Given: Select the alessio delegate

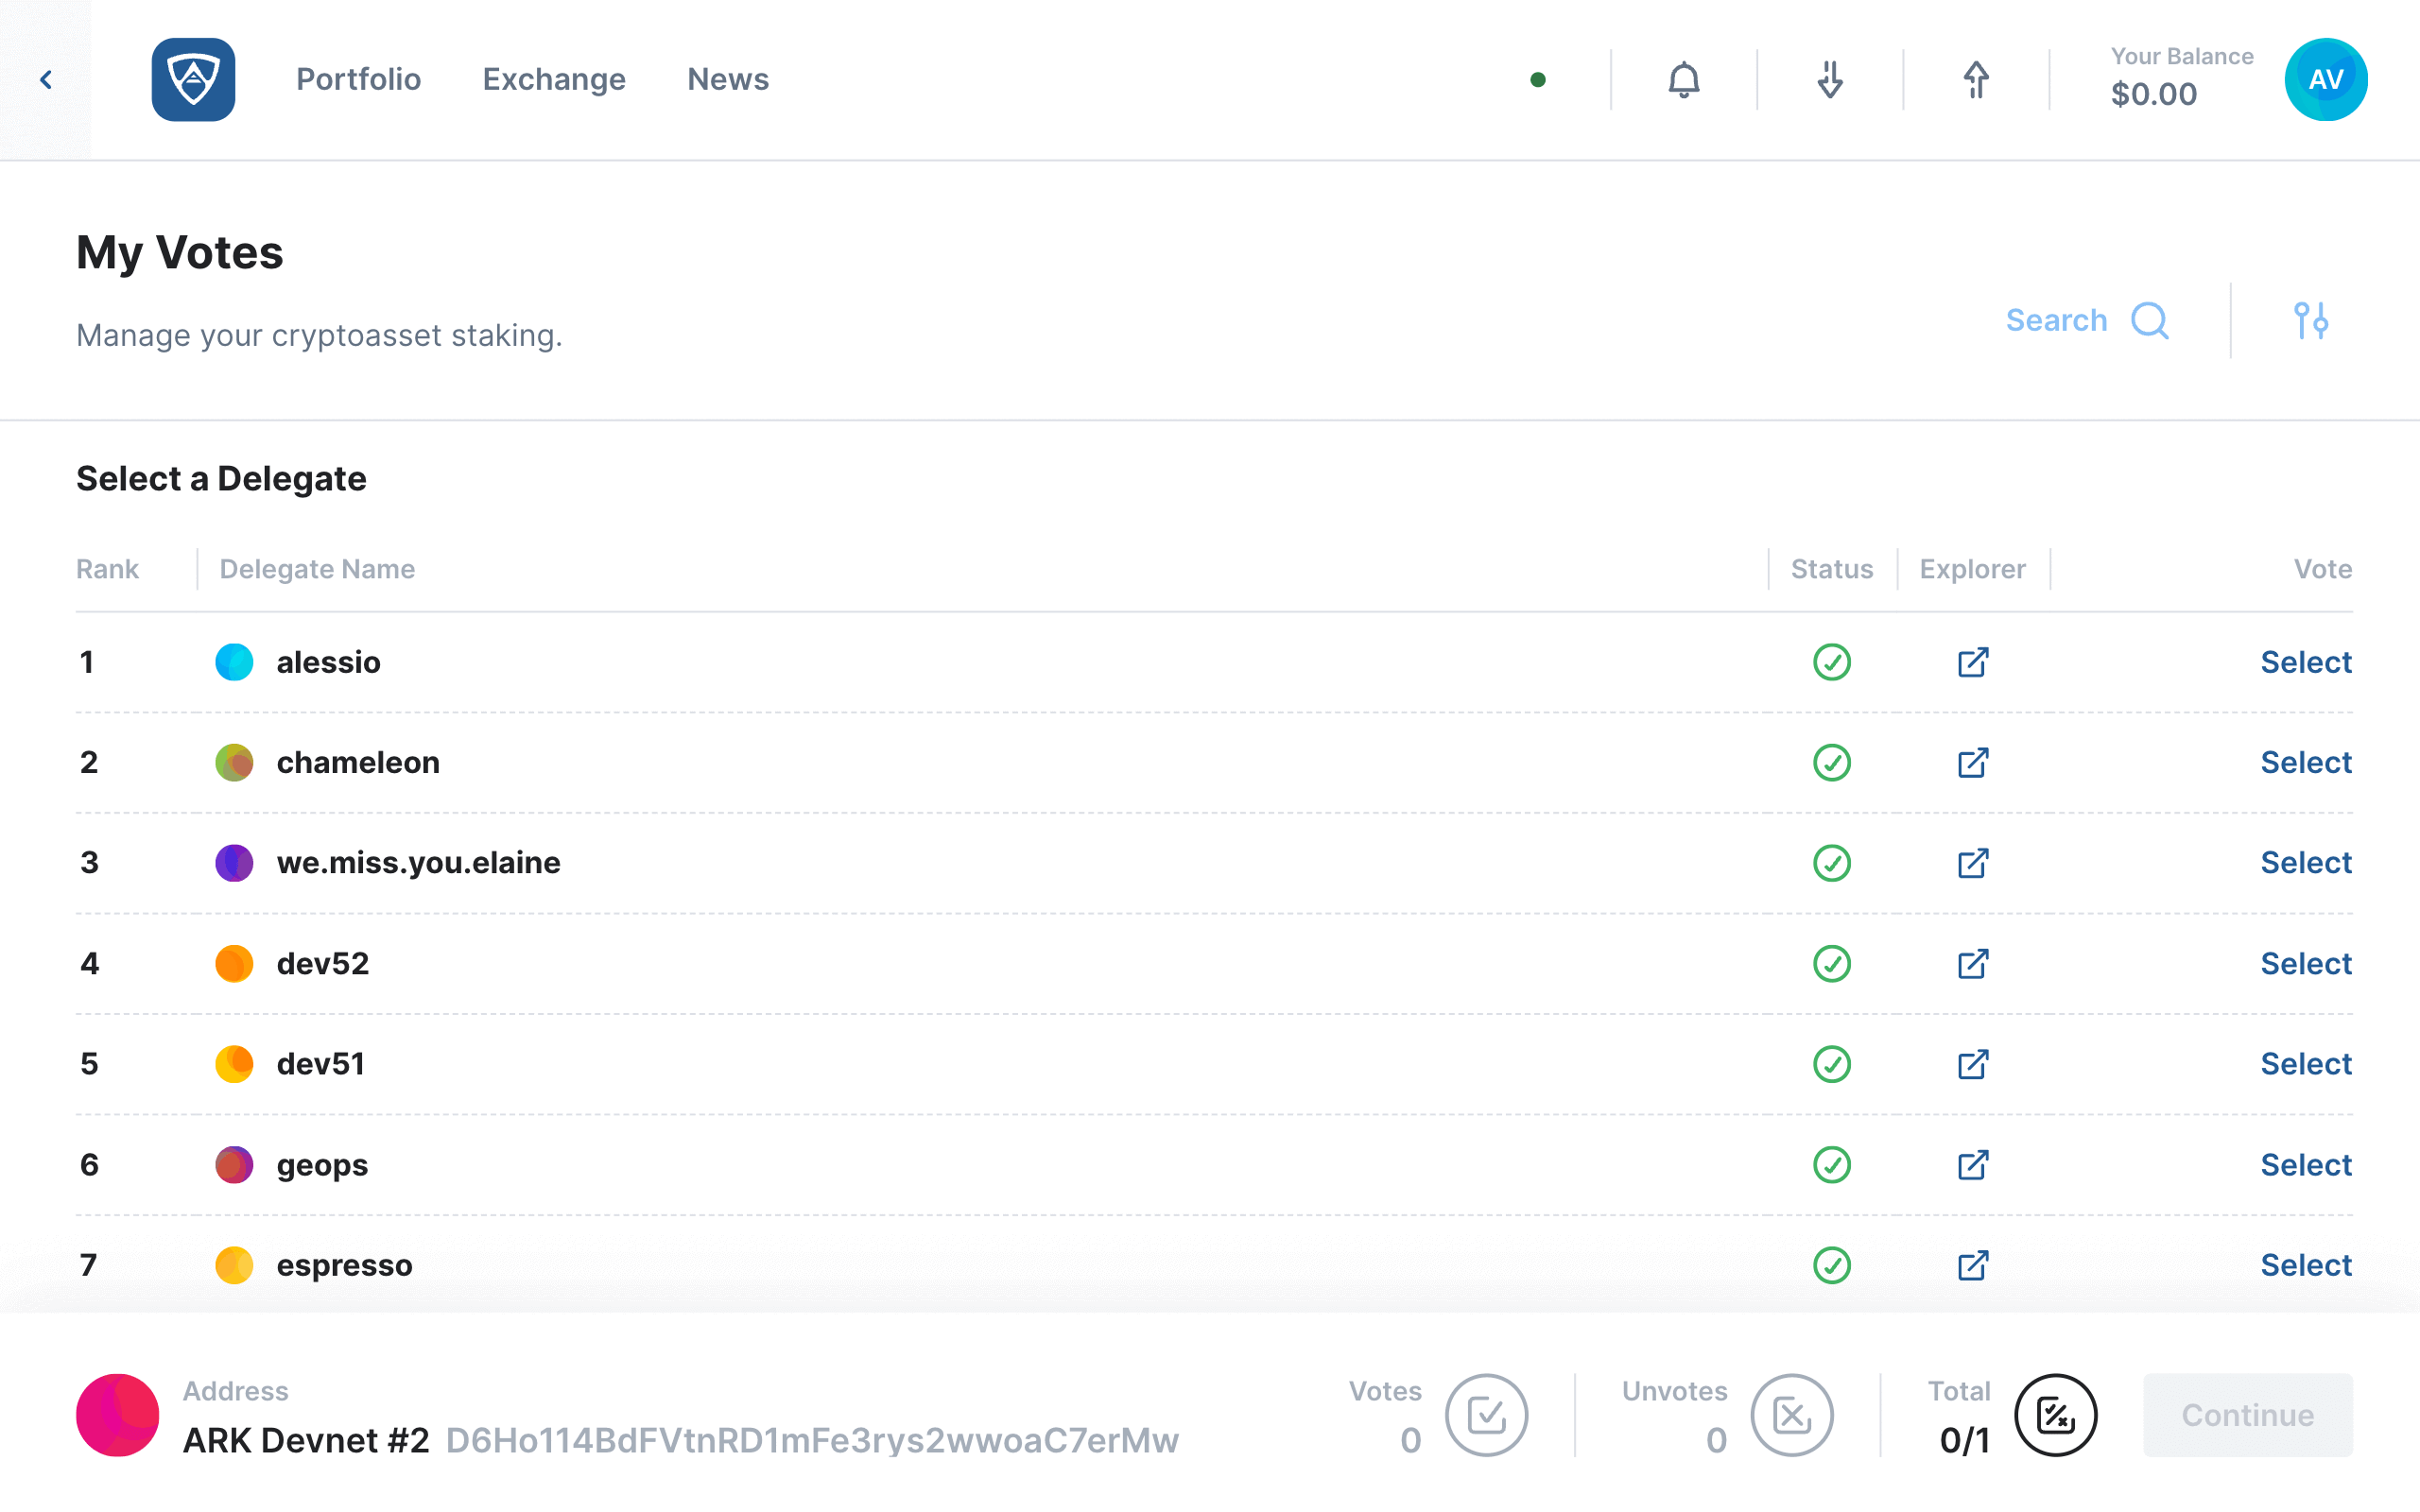Looking at the screenshot, I should [x=2306, y=662].
